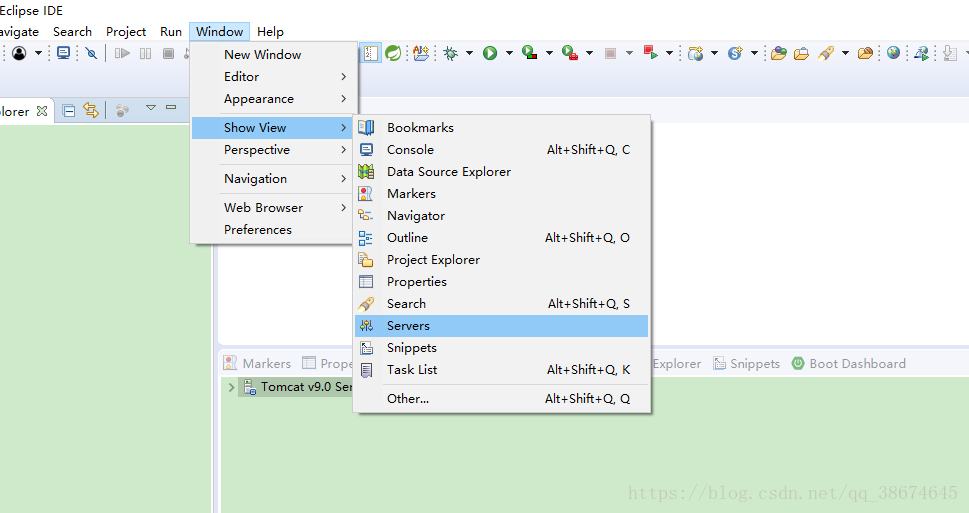Open the Search flashlight dropdown arrow
The image size is (969, 513).
(845, 53)
